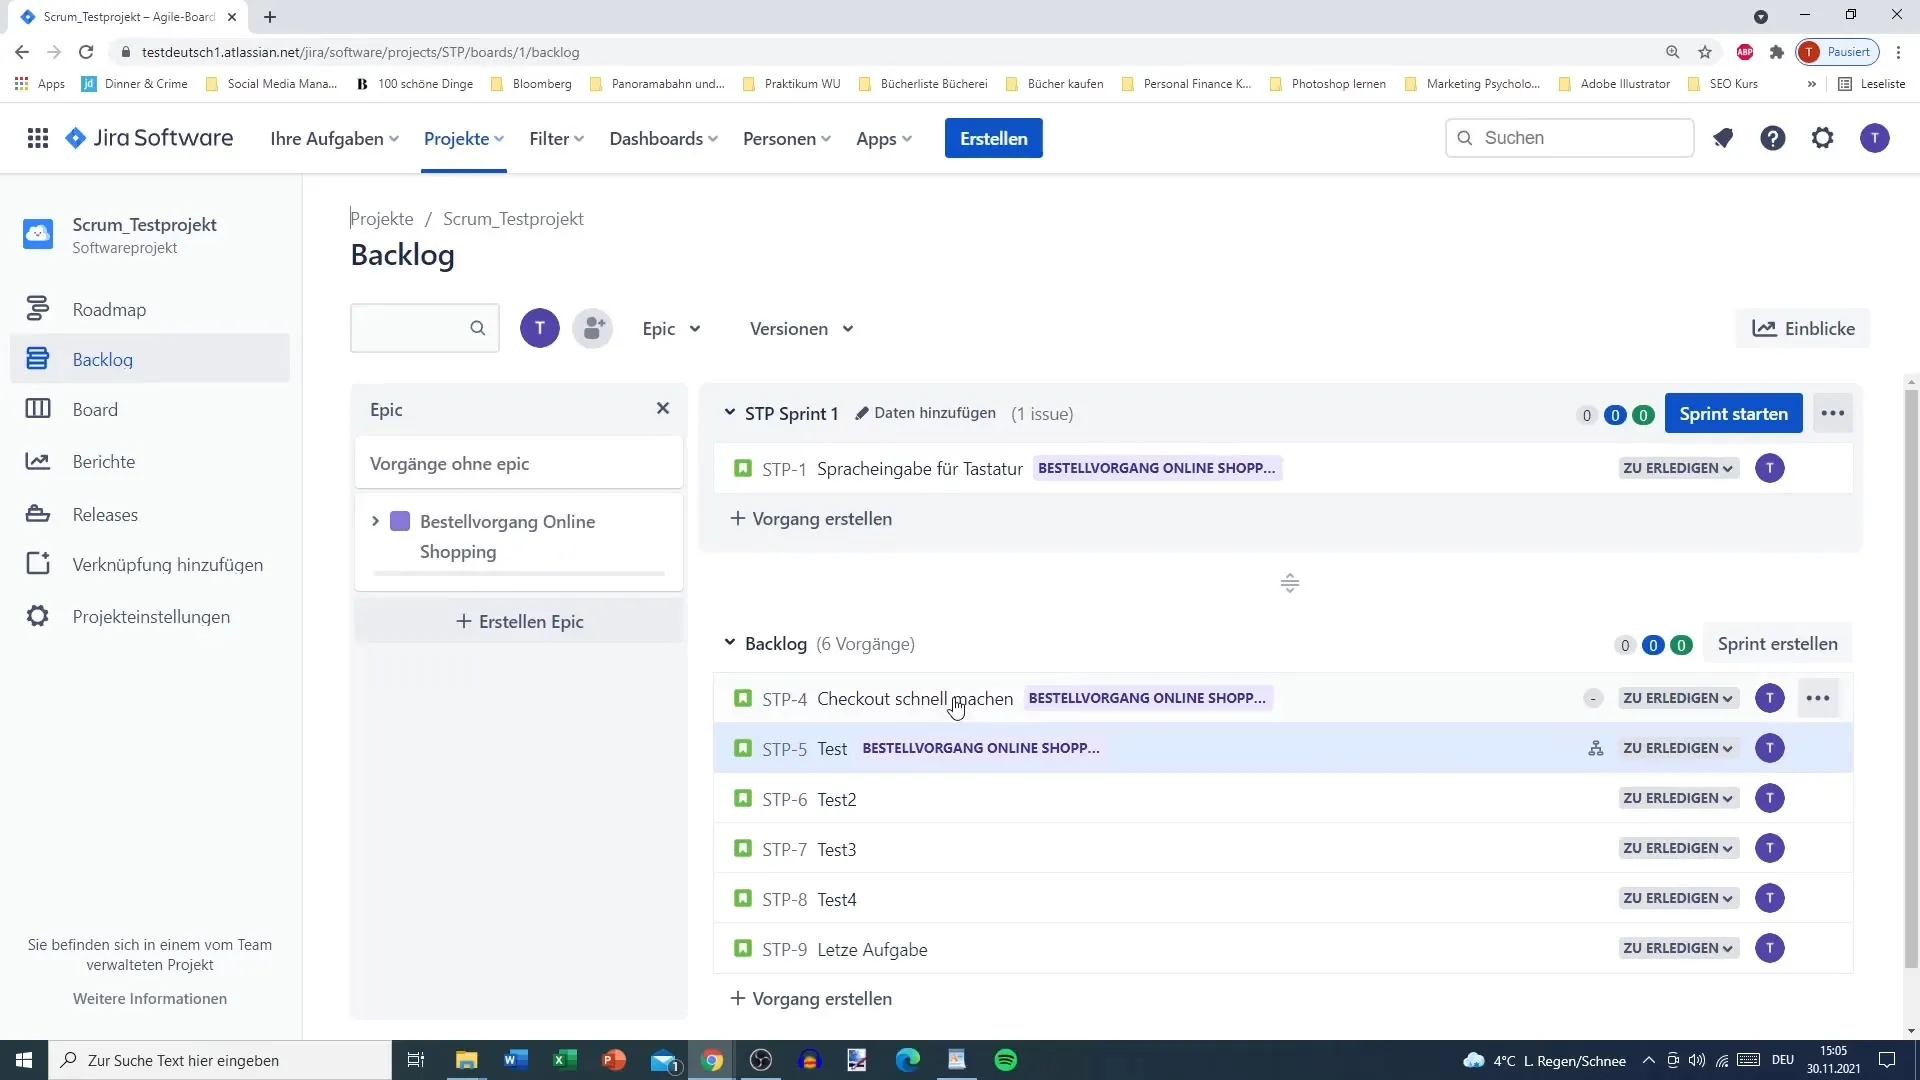Open the Projekte menu
Viewport: 1920px width, 1080px height.
click(464, 138)
